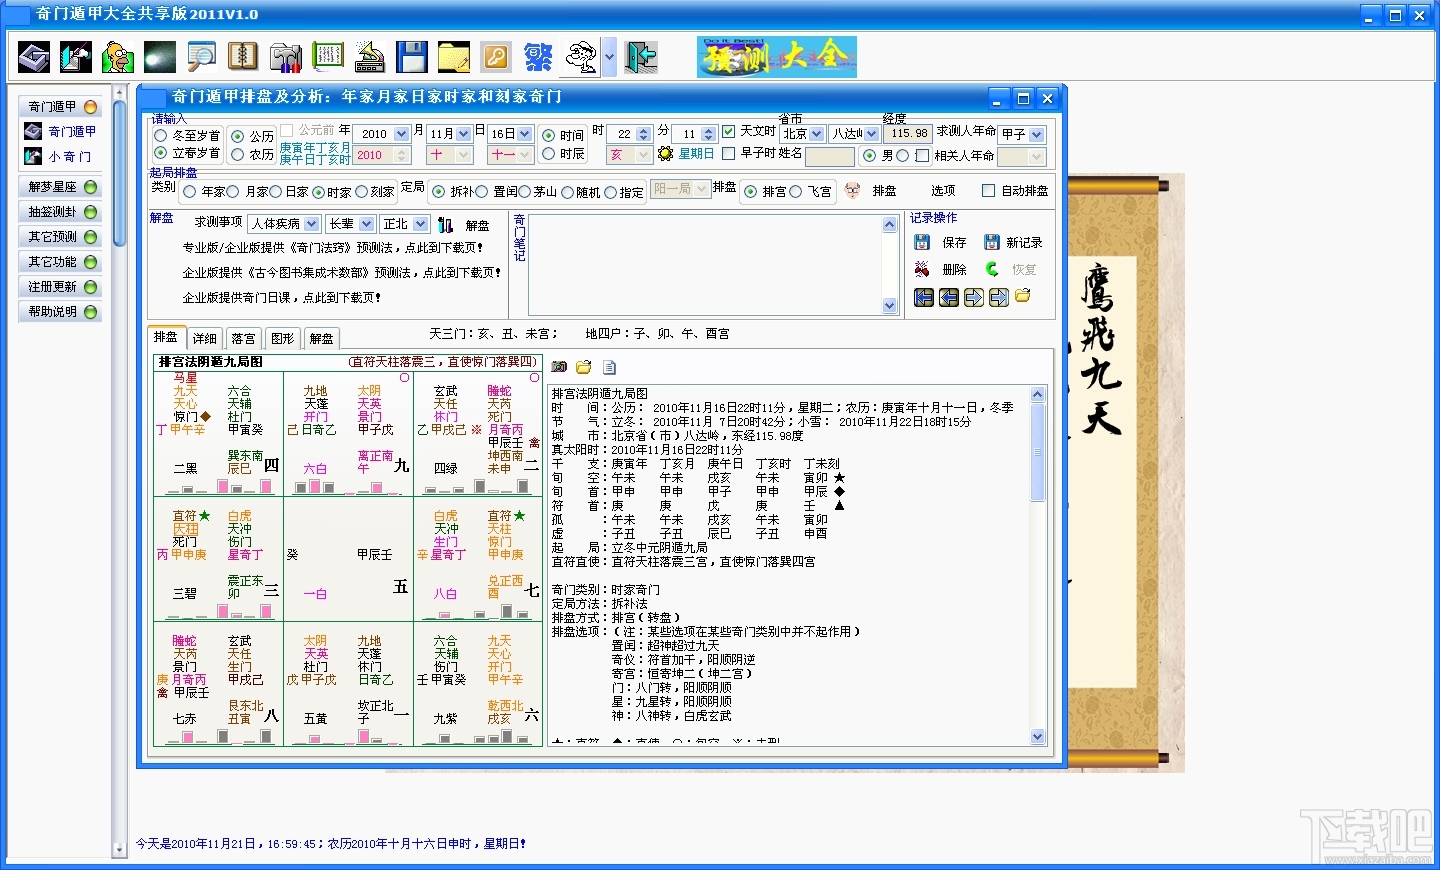Image resolution: width=1440 pixels, height=870 pixels.
Task: Select the 飞宫 radio option
Action: pyautogui.click(x=796, y=192)
